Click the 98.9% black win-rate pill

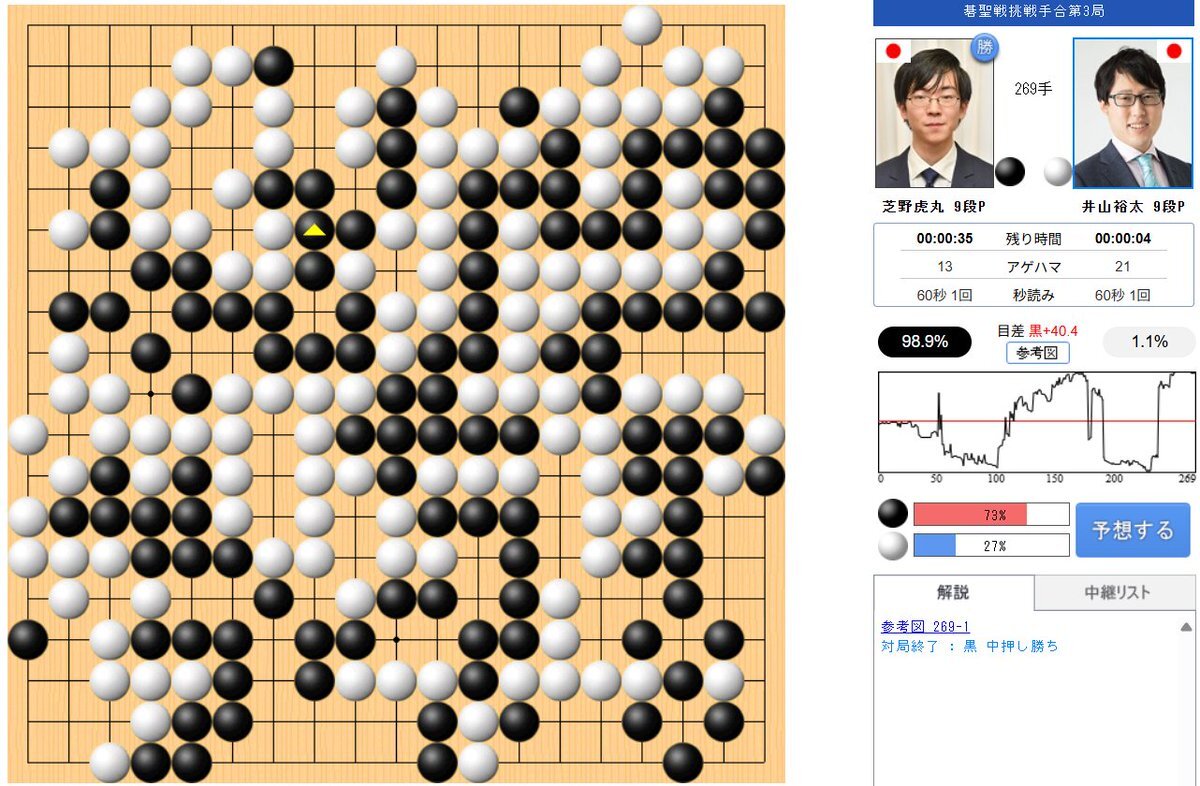(x=925, y=342)
